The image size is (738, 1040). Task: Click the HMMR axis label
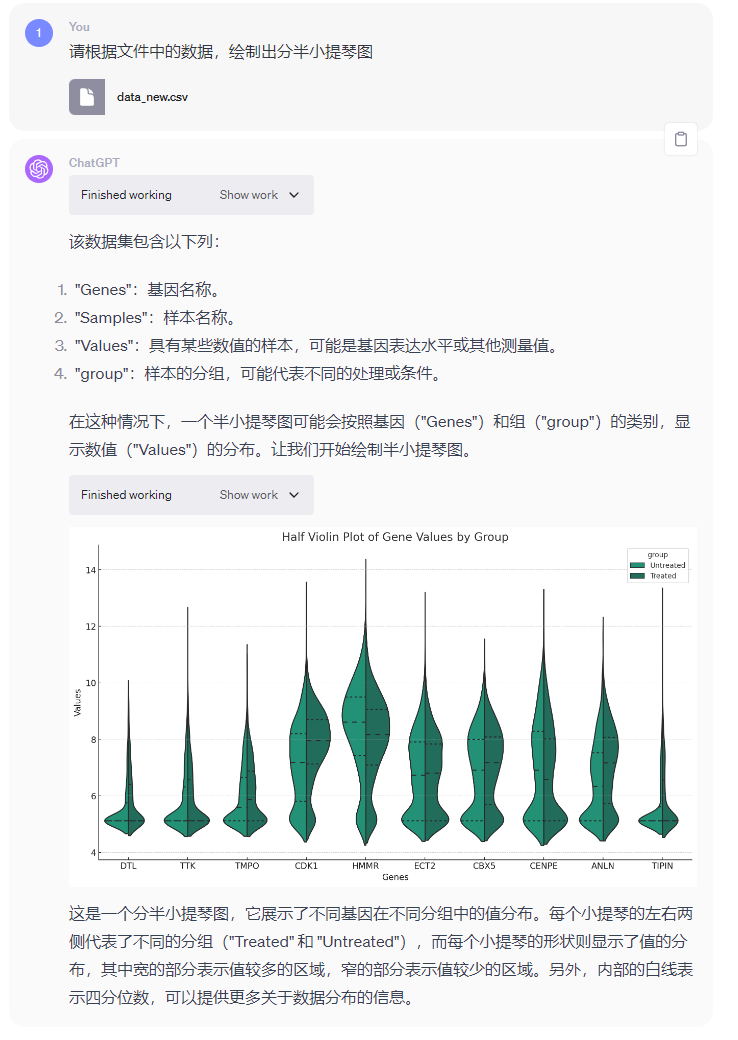[x=365, y=866]
